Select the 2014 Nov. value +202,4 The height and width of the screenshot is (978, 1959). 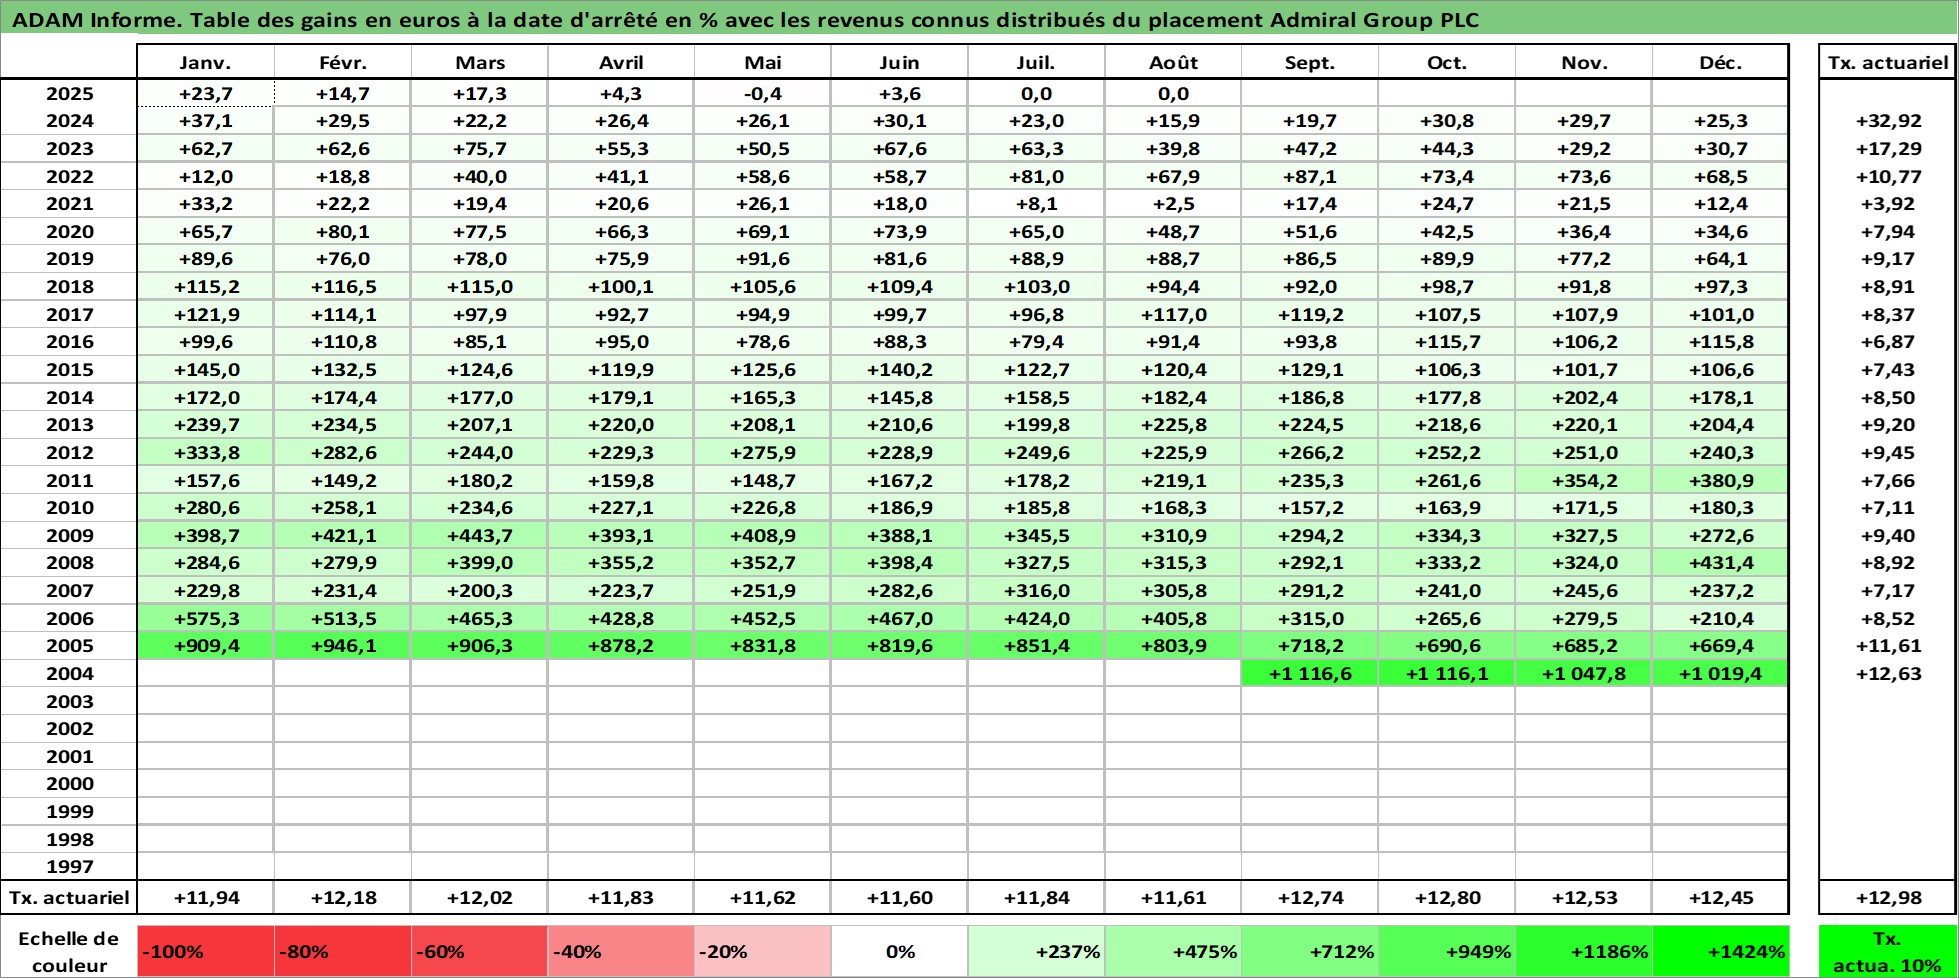pos(1584,397)
